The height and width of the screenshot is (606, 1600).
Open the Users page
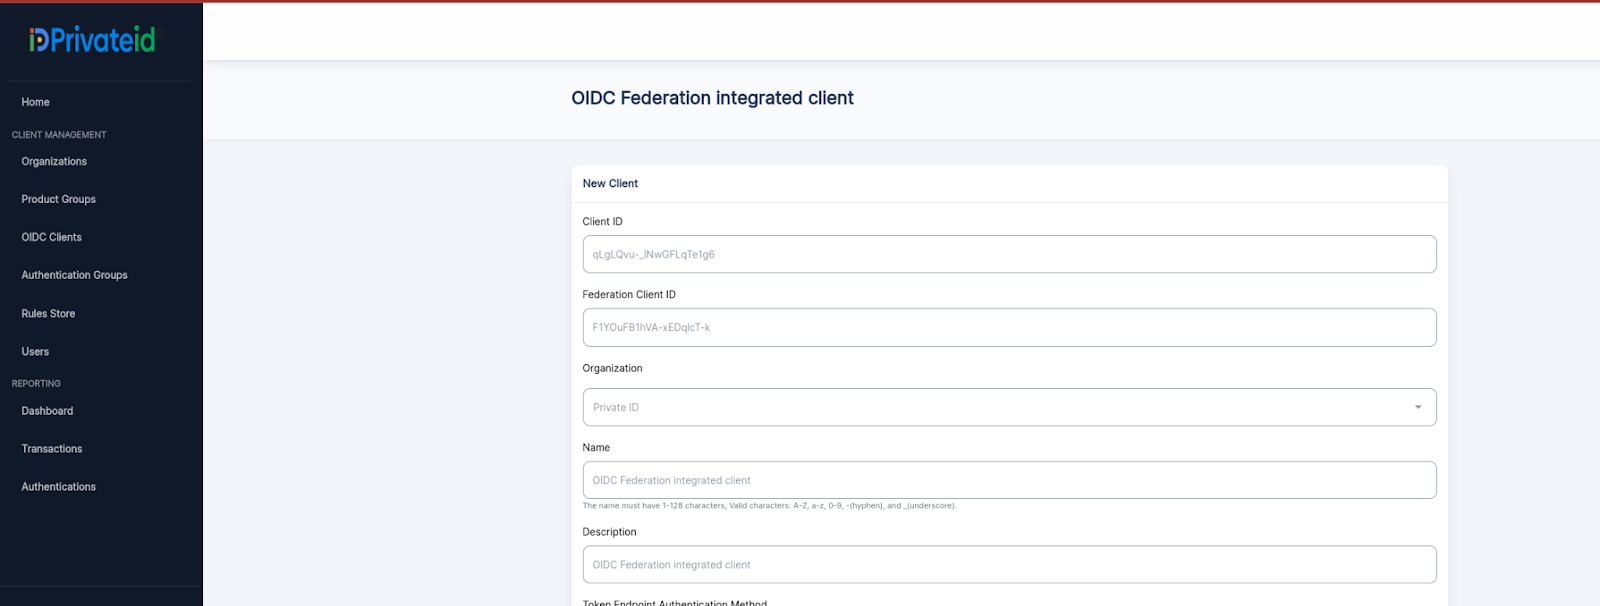click(x=36, y=352)
